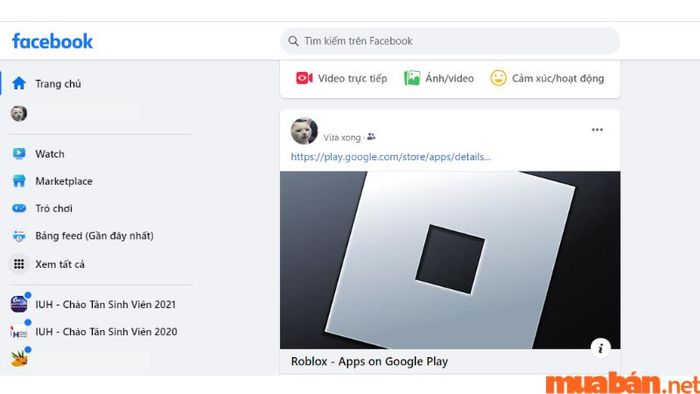Open Watch from the sidebar

[x=50, y=154]
